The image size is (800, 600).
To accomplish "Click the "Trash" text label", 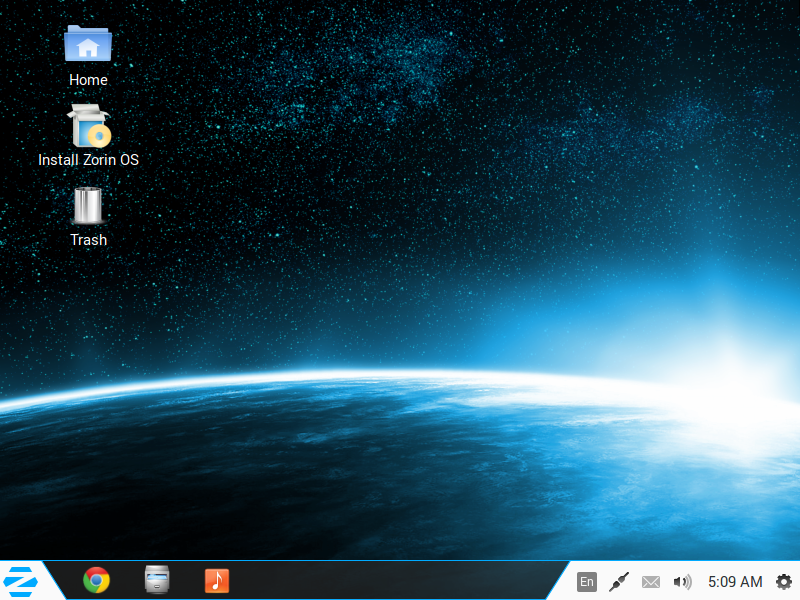I will [x=88, y=240].
